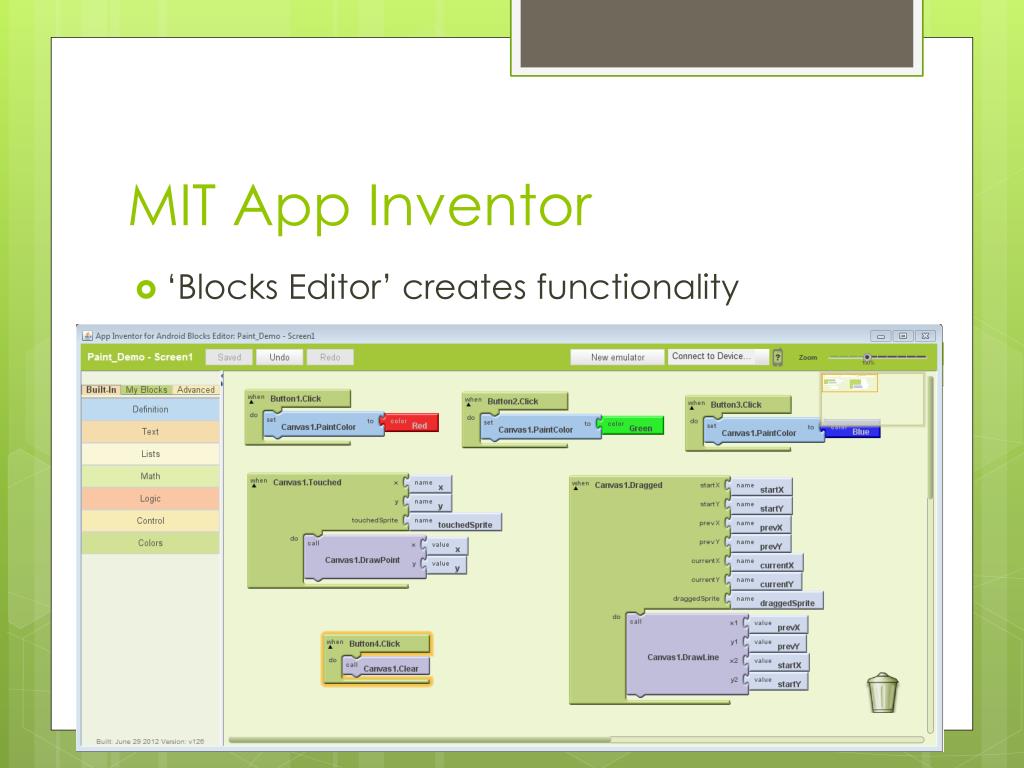
Task: Click the help question mark icon
Action: click(777, 357)
